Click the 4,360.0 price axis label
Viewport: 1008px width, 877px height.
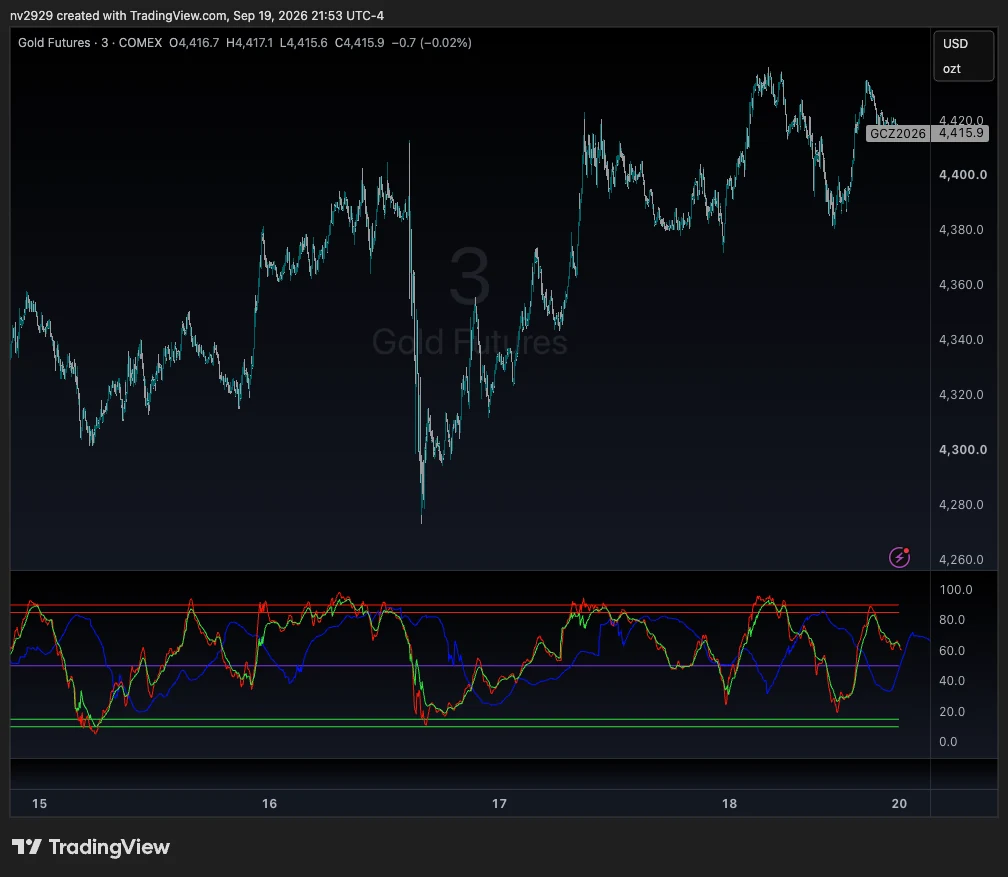961,285
